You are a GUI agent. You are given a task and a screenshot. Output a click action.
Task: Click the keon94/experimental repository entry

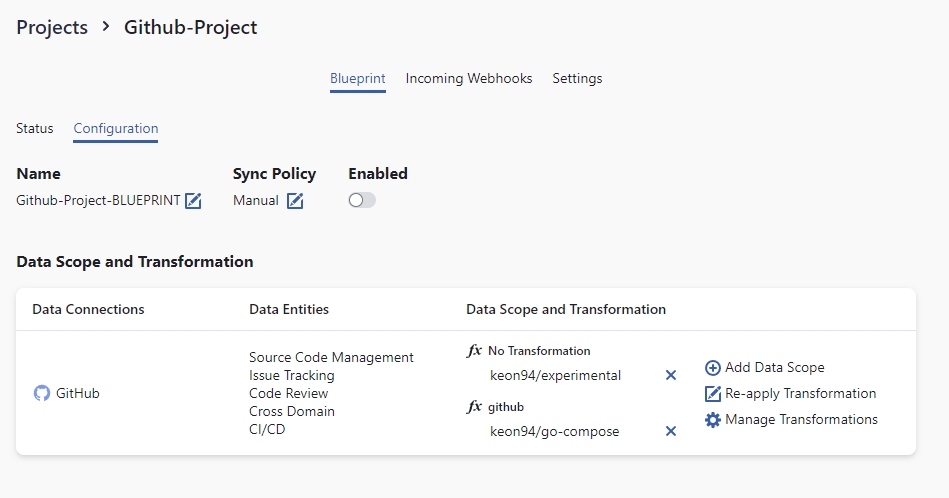556,376
